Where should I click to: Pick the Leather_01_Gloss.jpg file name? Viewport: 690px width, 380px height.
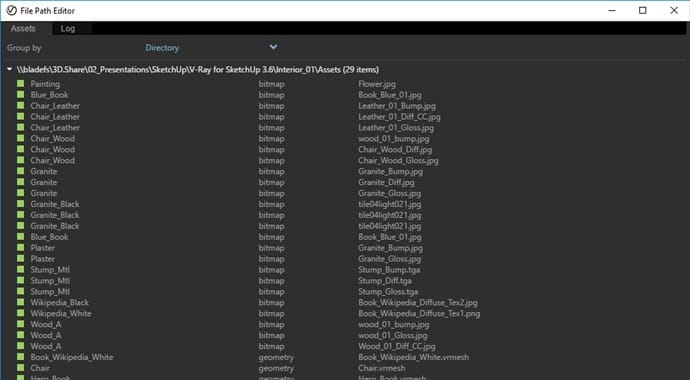tap(396, 128)
